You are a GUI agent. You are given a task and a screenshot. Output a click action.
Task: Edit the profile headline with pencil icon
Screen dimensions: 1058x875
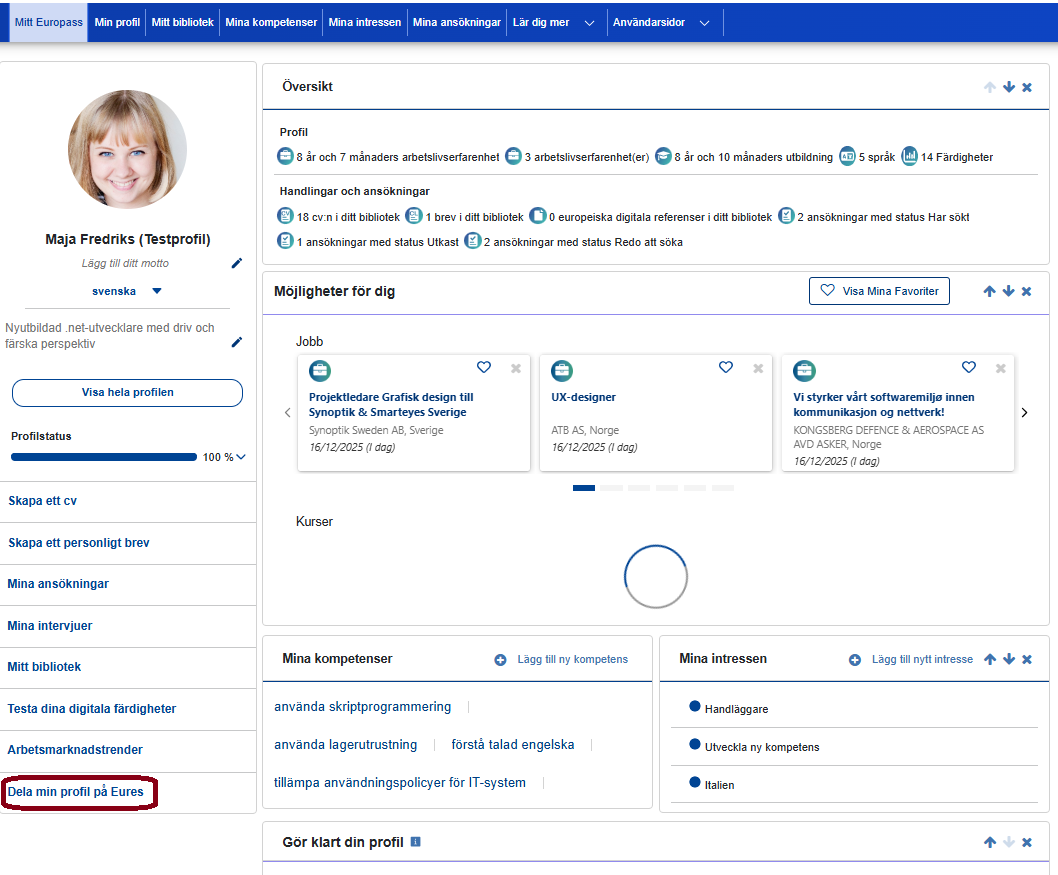tap(237, 342)
